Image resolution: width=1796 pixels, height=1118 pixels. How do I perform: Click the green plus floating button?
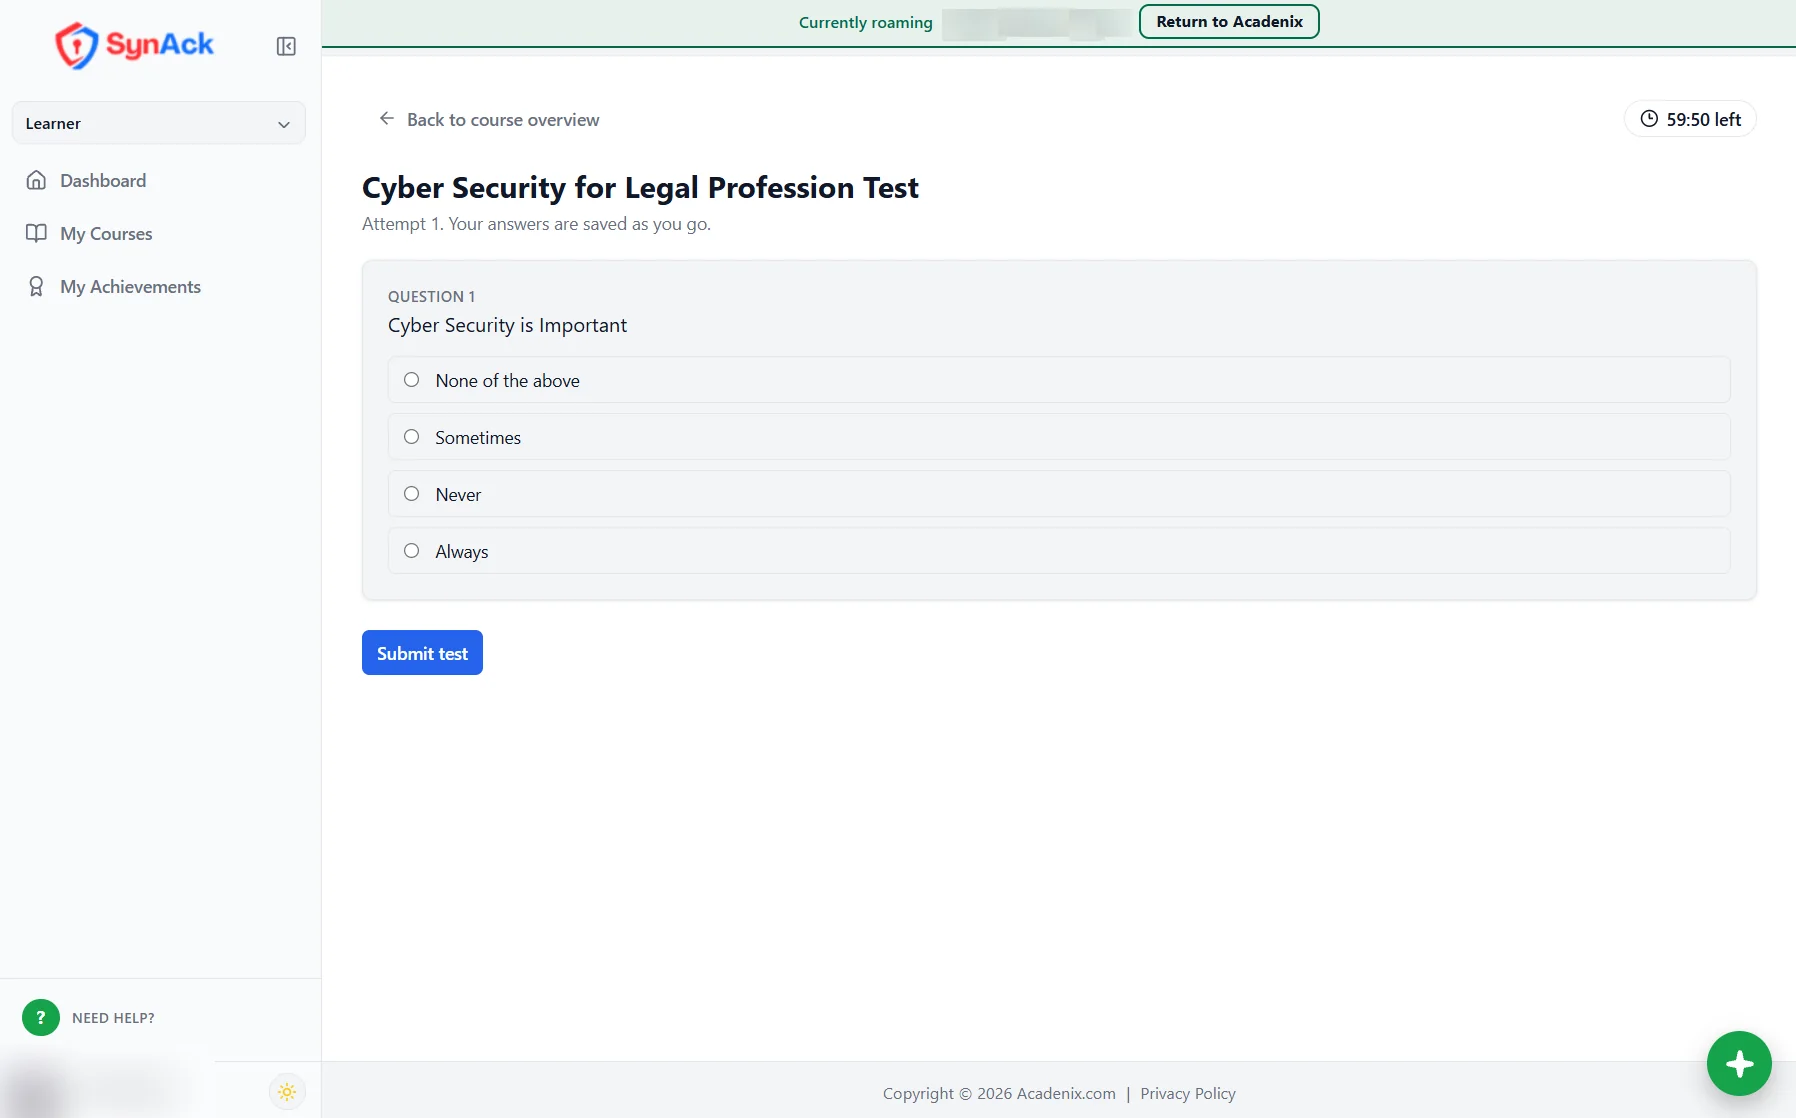[1739, 1063]
